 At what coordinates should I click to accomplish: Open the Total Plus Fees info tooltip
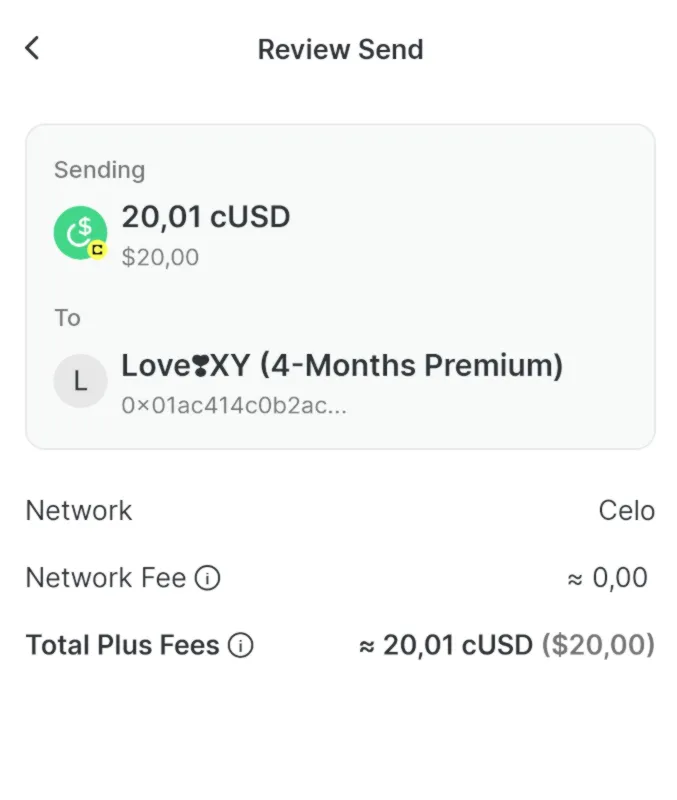click(240, 646)
